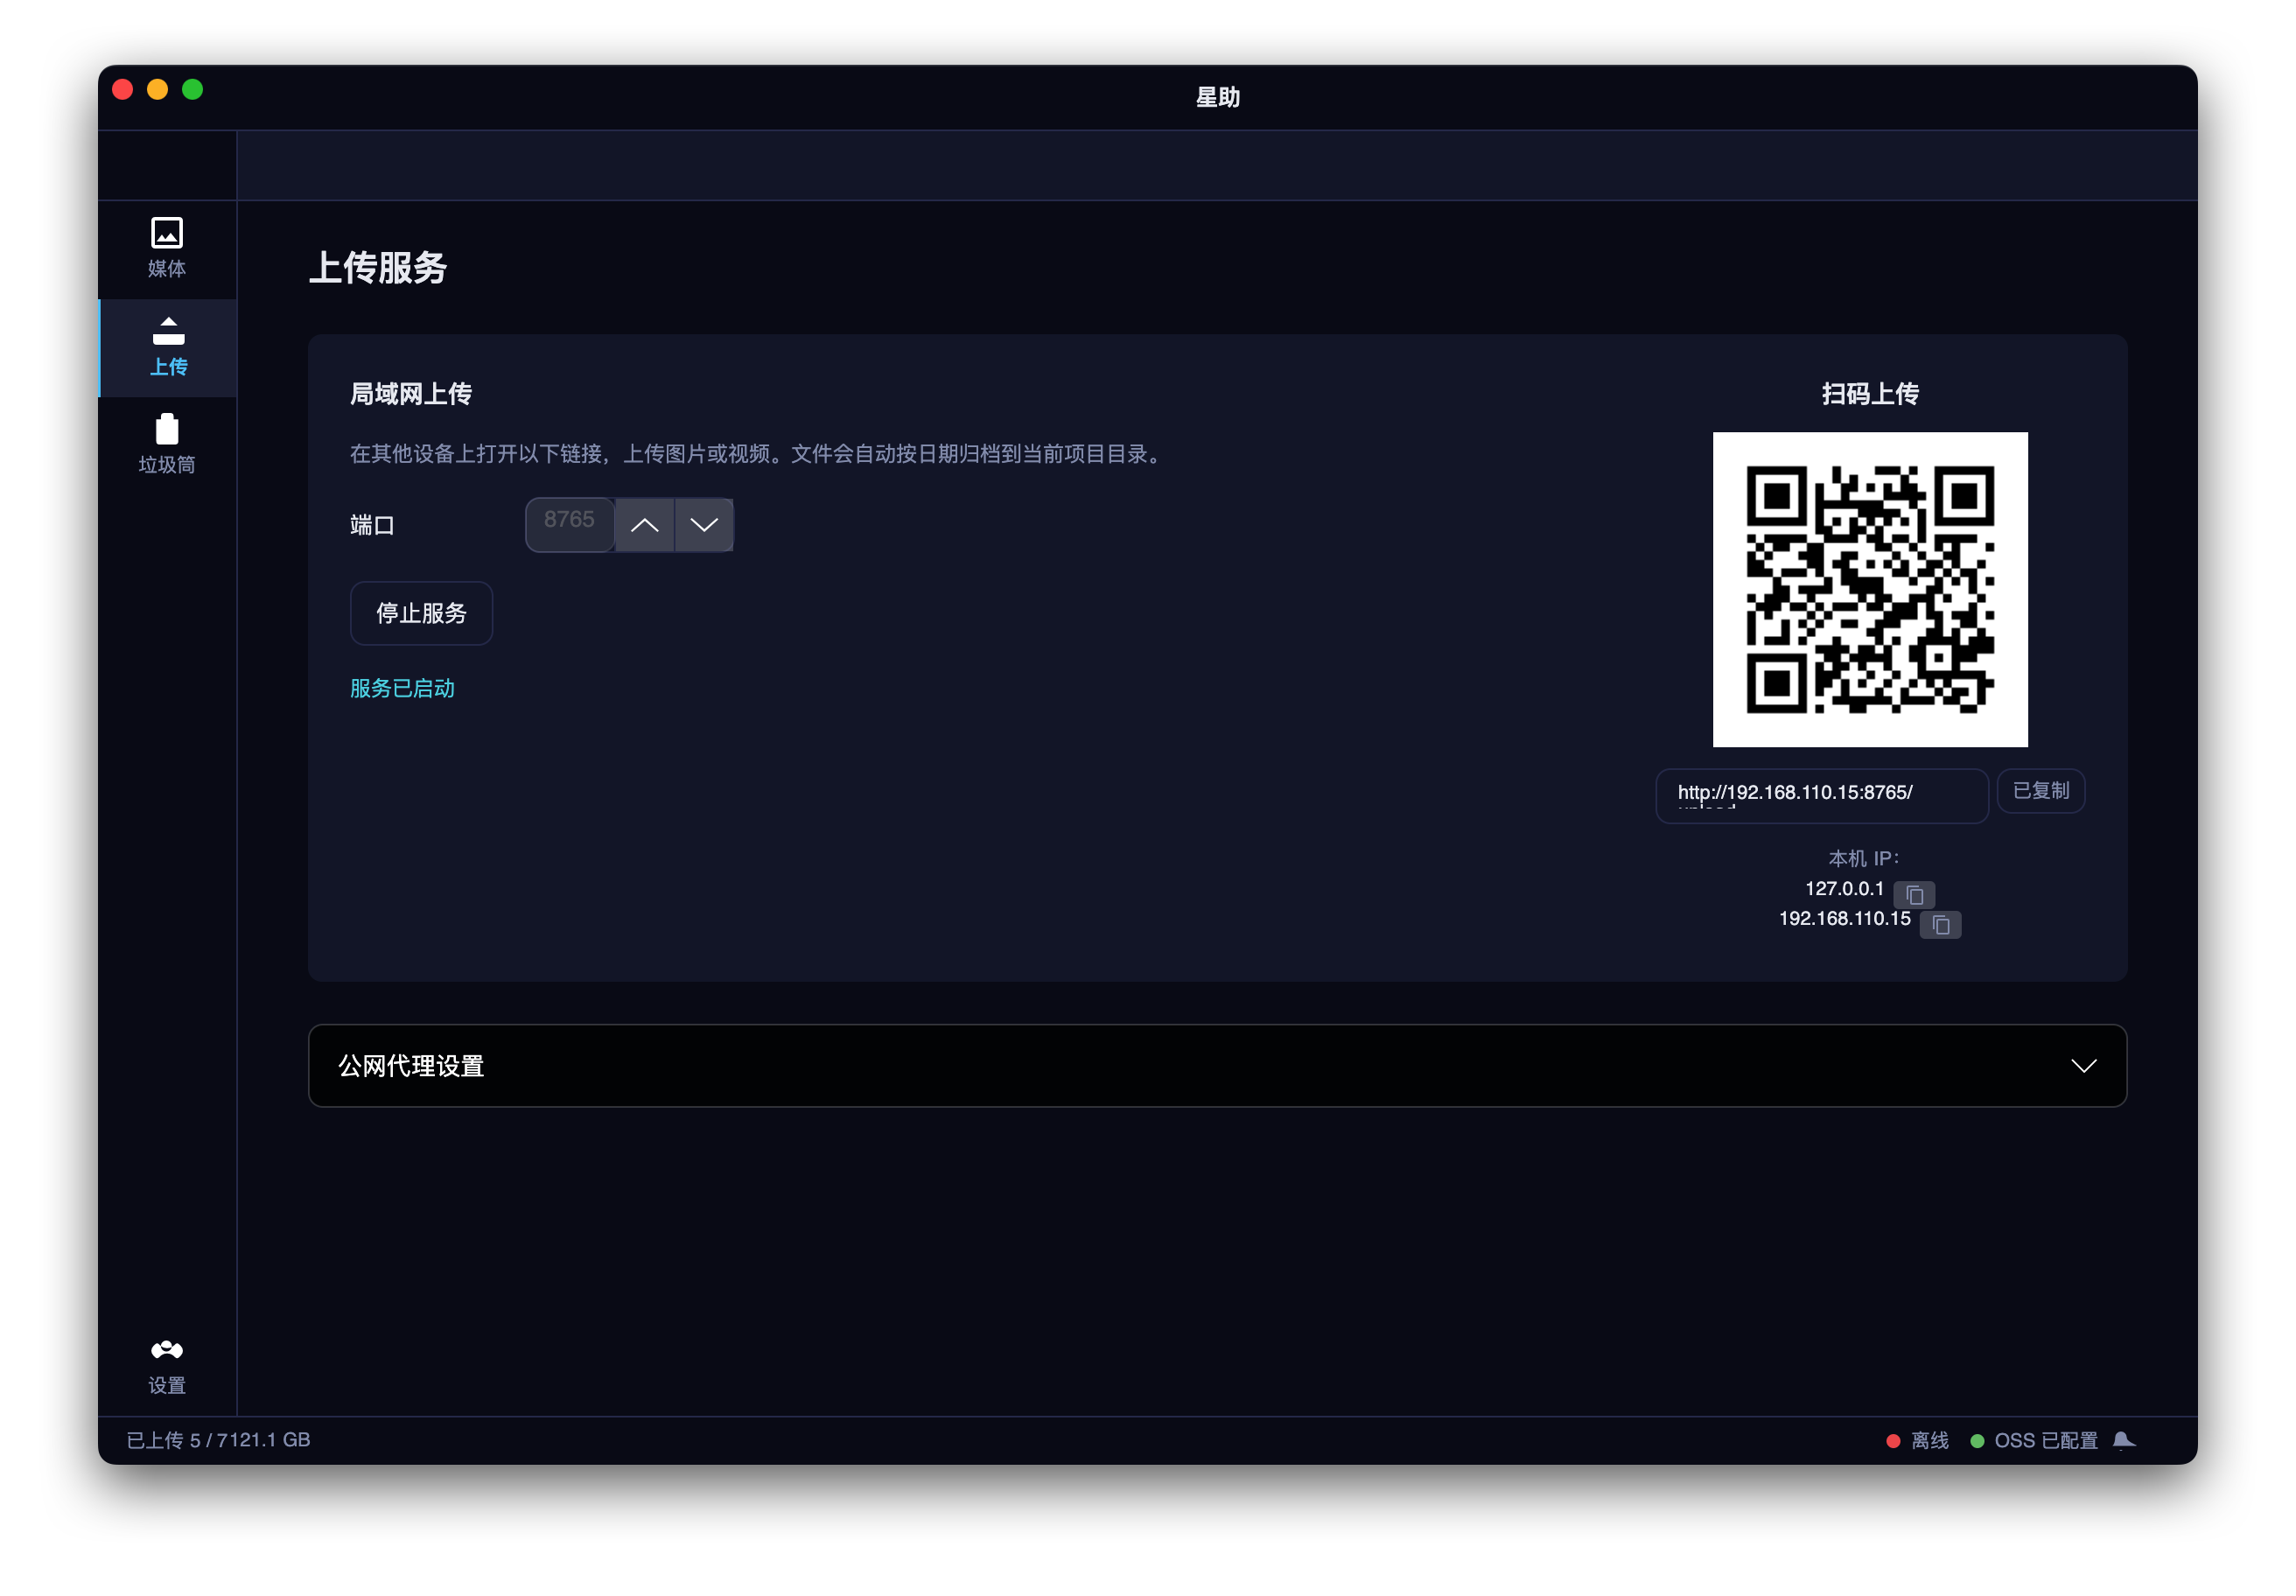The image size is (2296, 1596).
Task: Click the 停止服务 stop service button
Action: [421, 613]
